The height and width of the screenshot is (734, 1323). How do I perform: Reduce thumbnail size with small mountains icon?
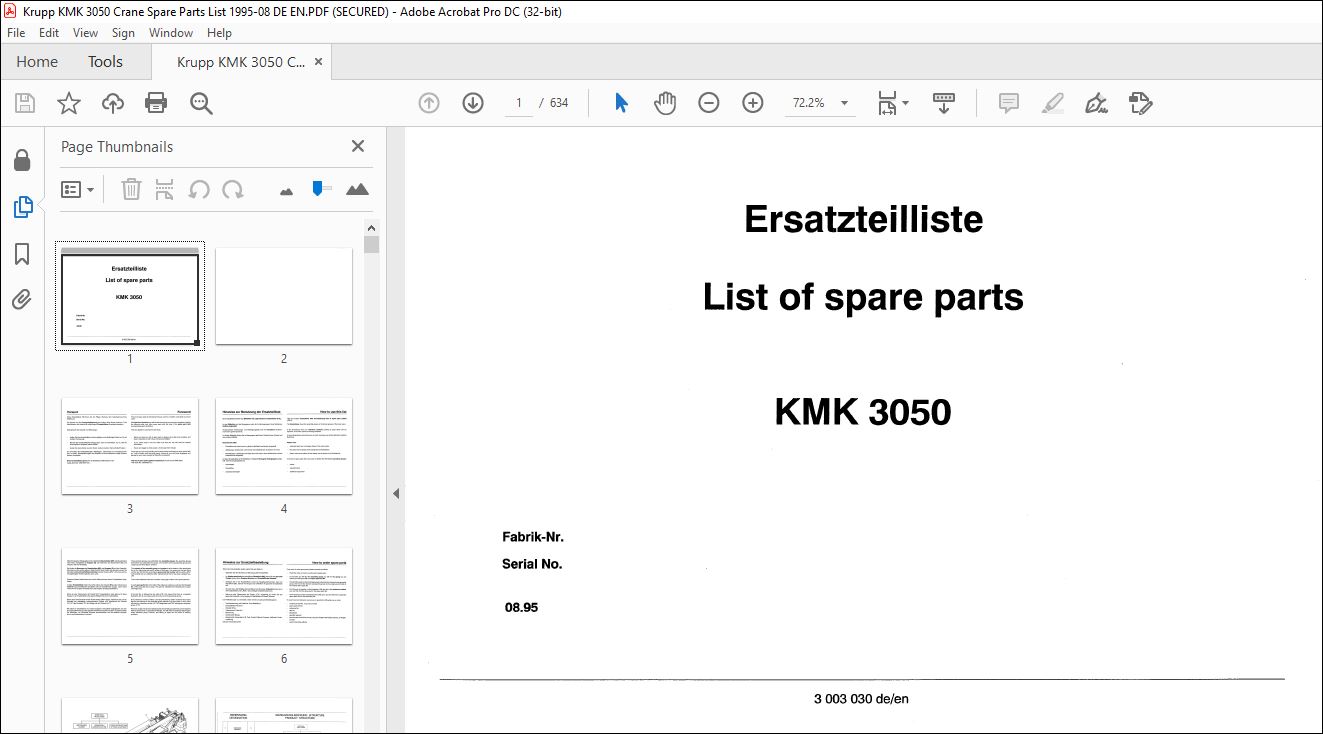pyautogui.click(x=287, y=190)
